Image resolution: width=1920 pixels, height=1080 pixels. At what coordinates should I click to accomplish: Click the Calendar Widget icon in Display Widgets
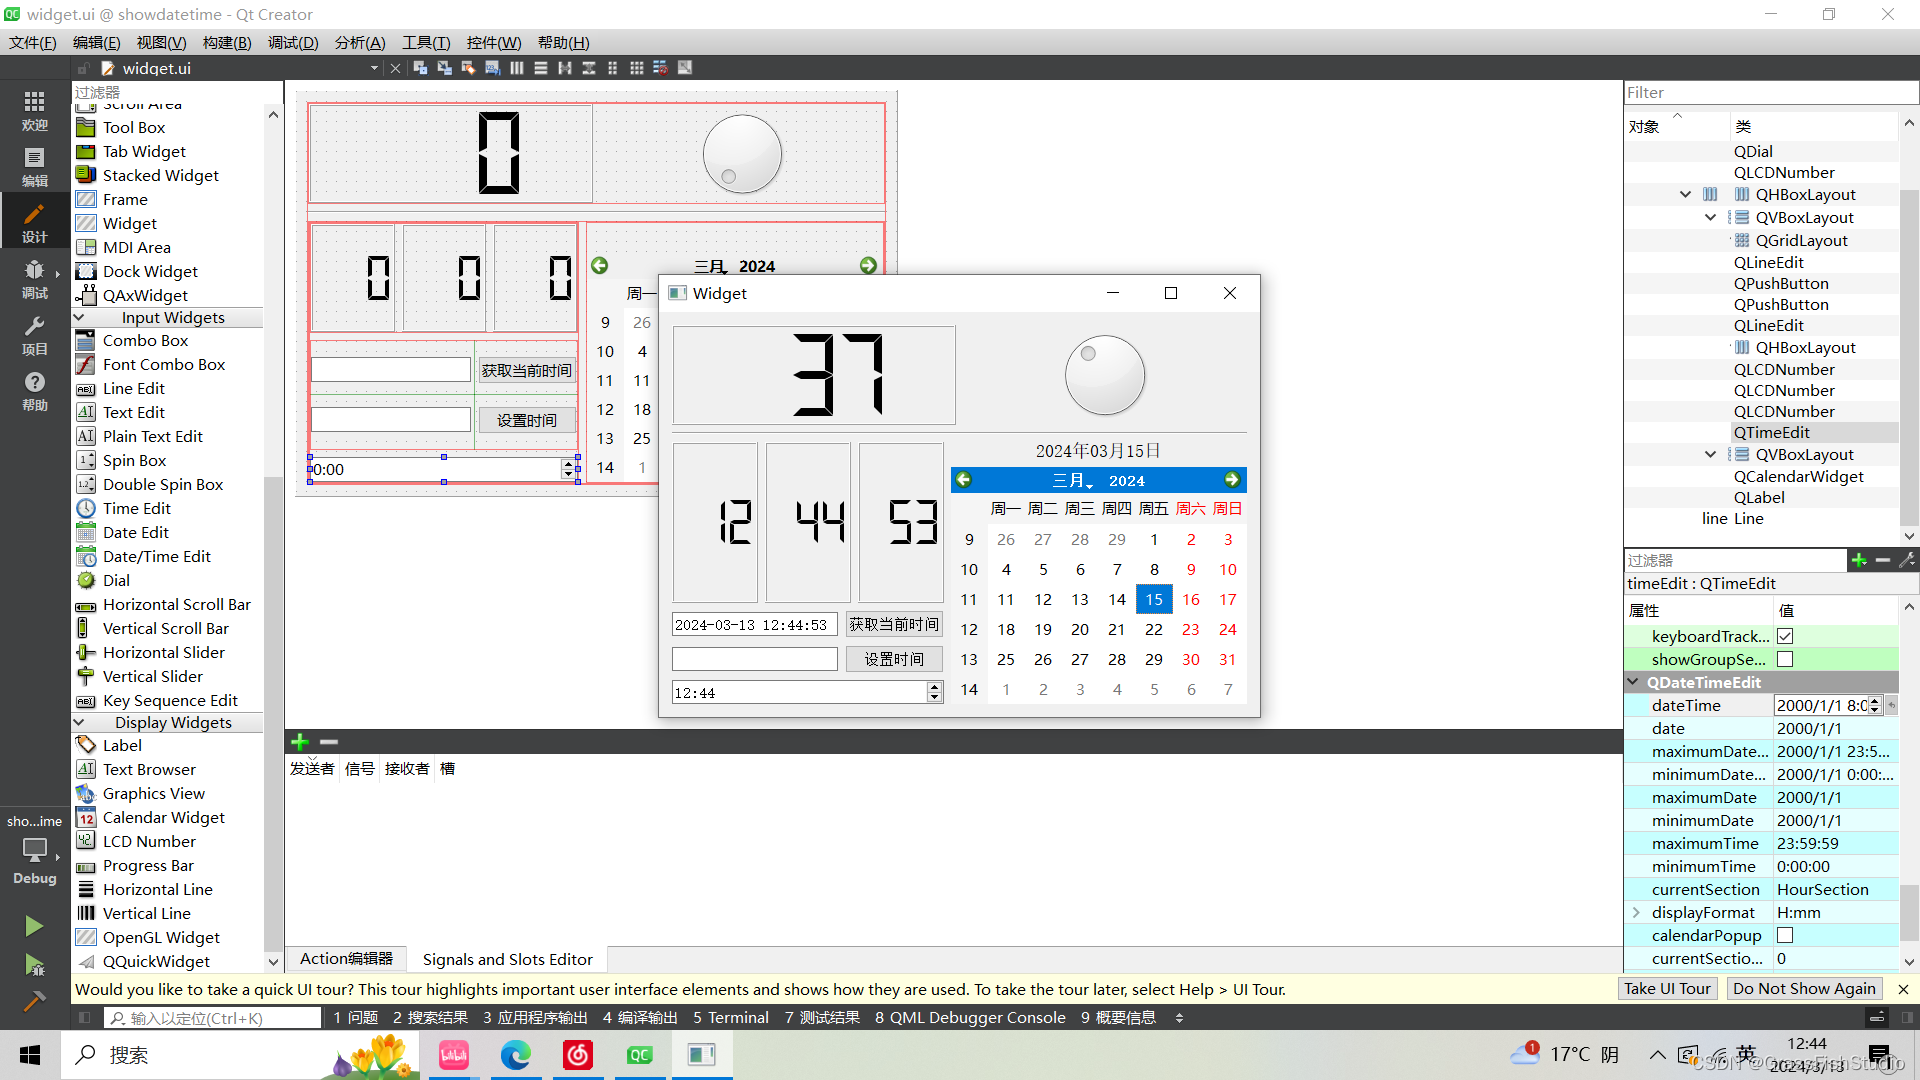86,816
